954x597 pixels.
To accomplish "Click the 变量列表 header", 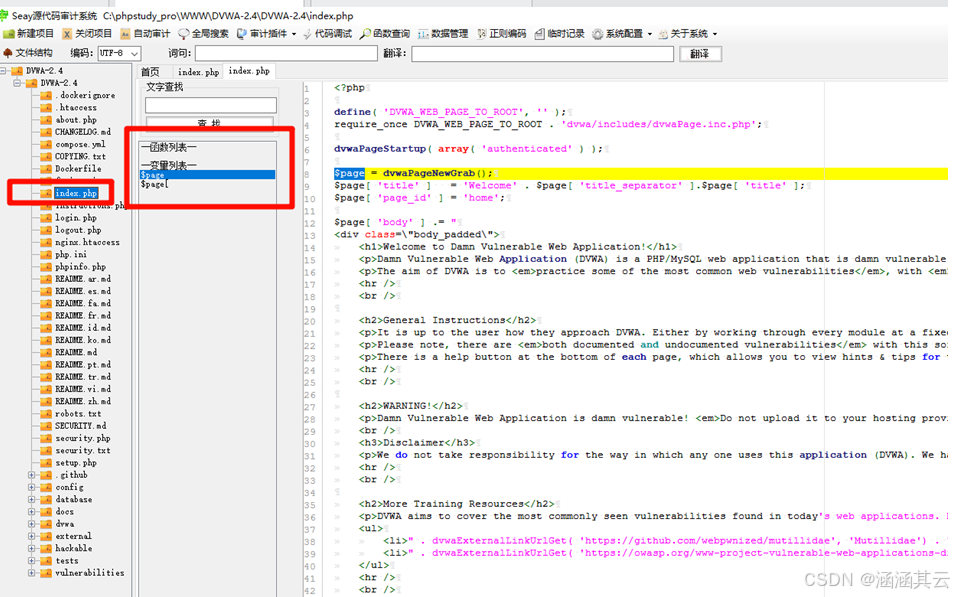I will (169, 166).
